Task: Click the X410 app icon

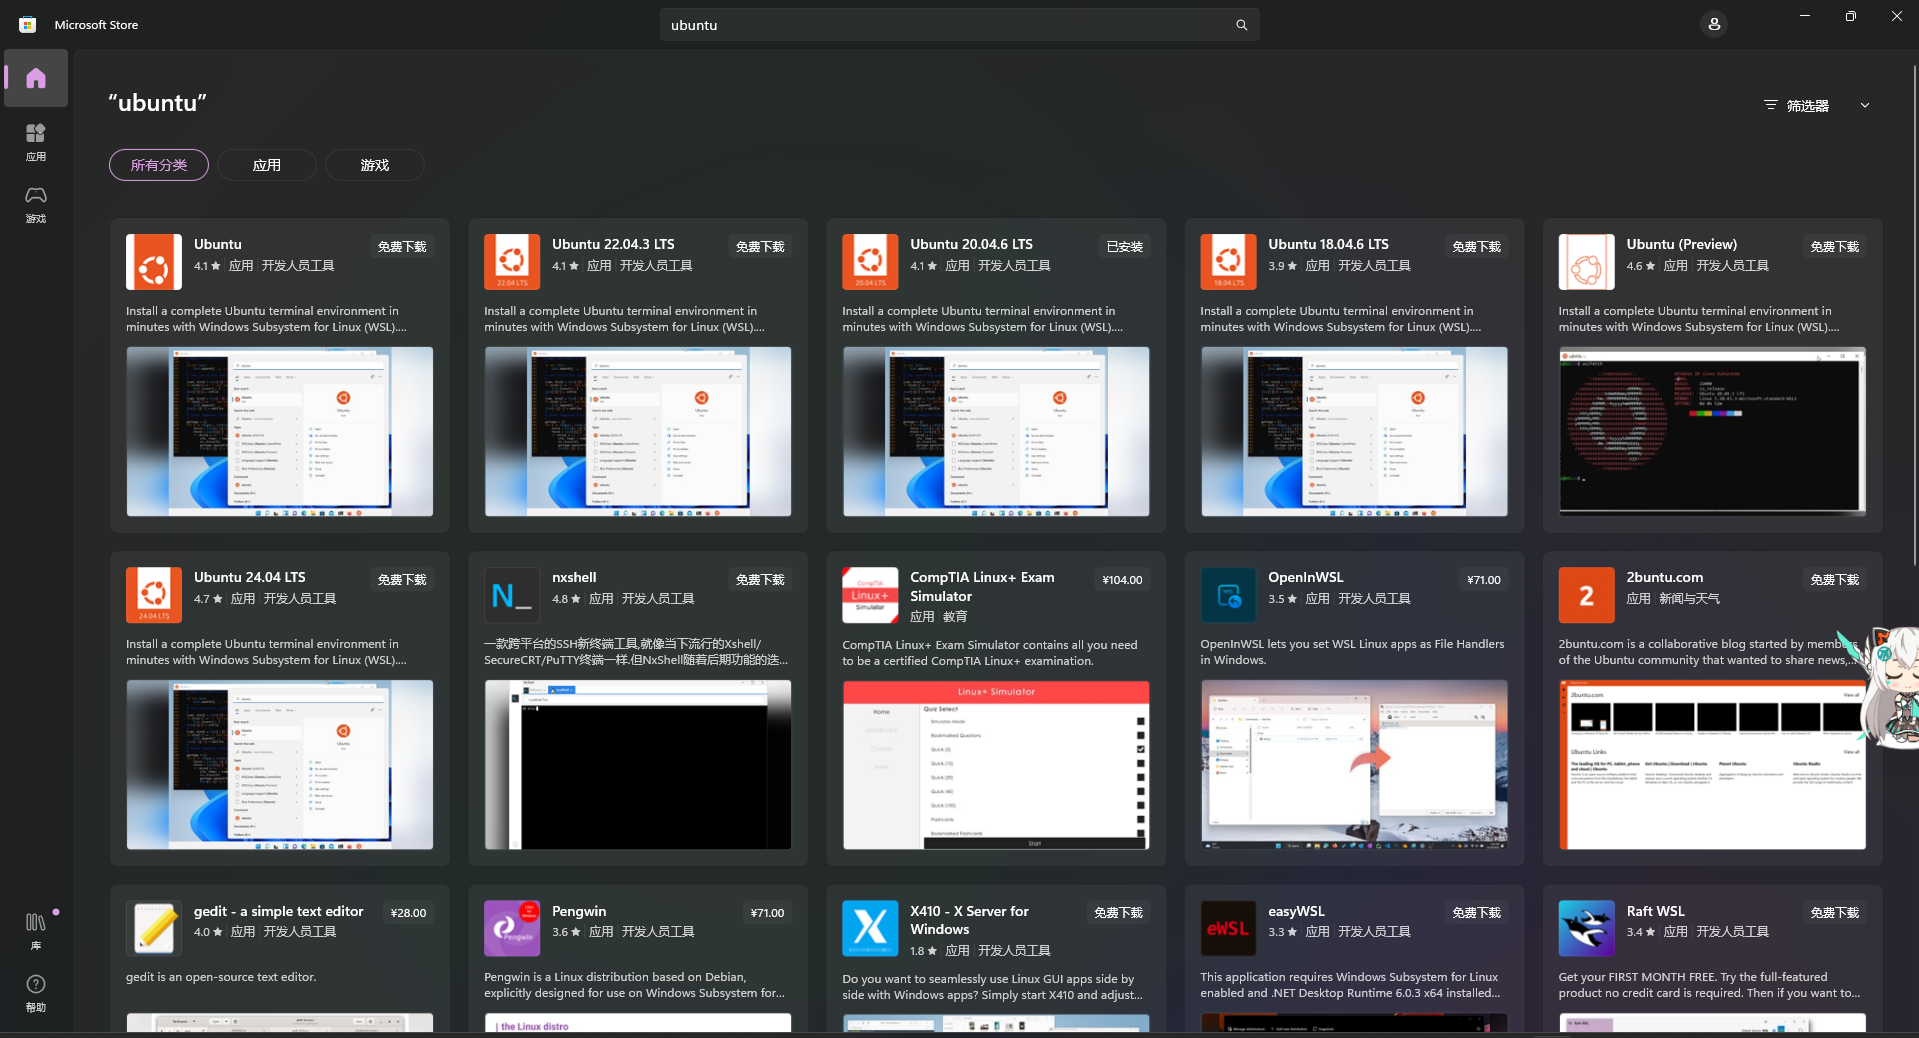Action: (x=870, y=928)
